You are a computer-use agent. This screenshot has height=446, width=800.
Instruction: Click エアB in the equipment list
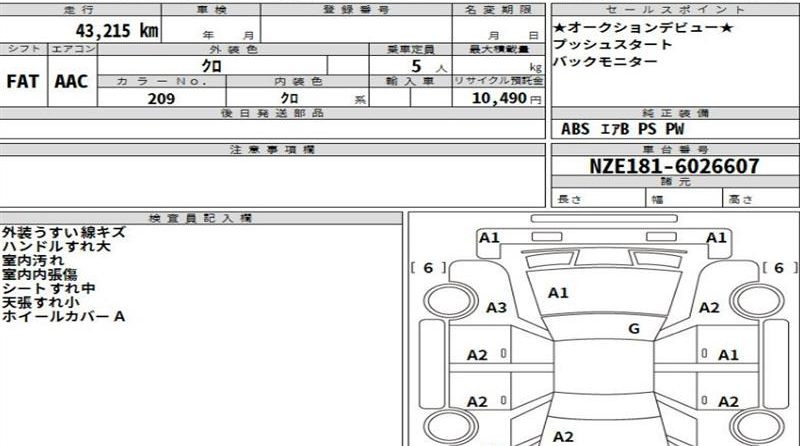pos(614,129)
